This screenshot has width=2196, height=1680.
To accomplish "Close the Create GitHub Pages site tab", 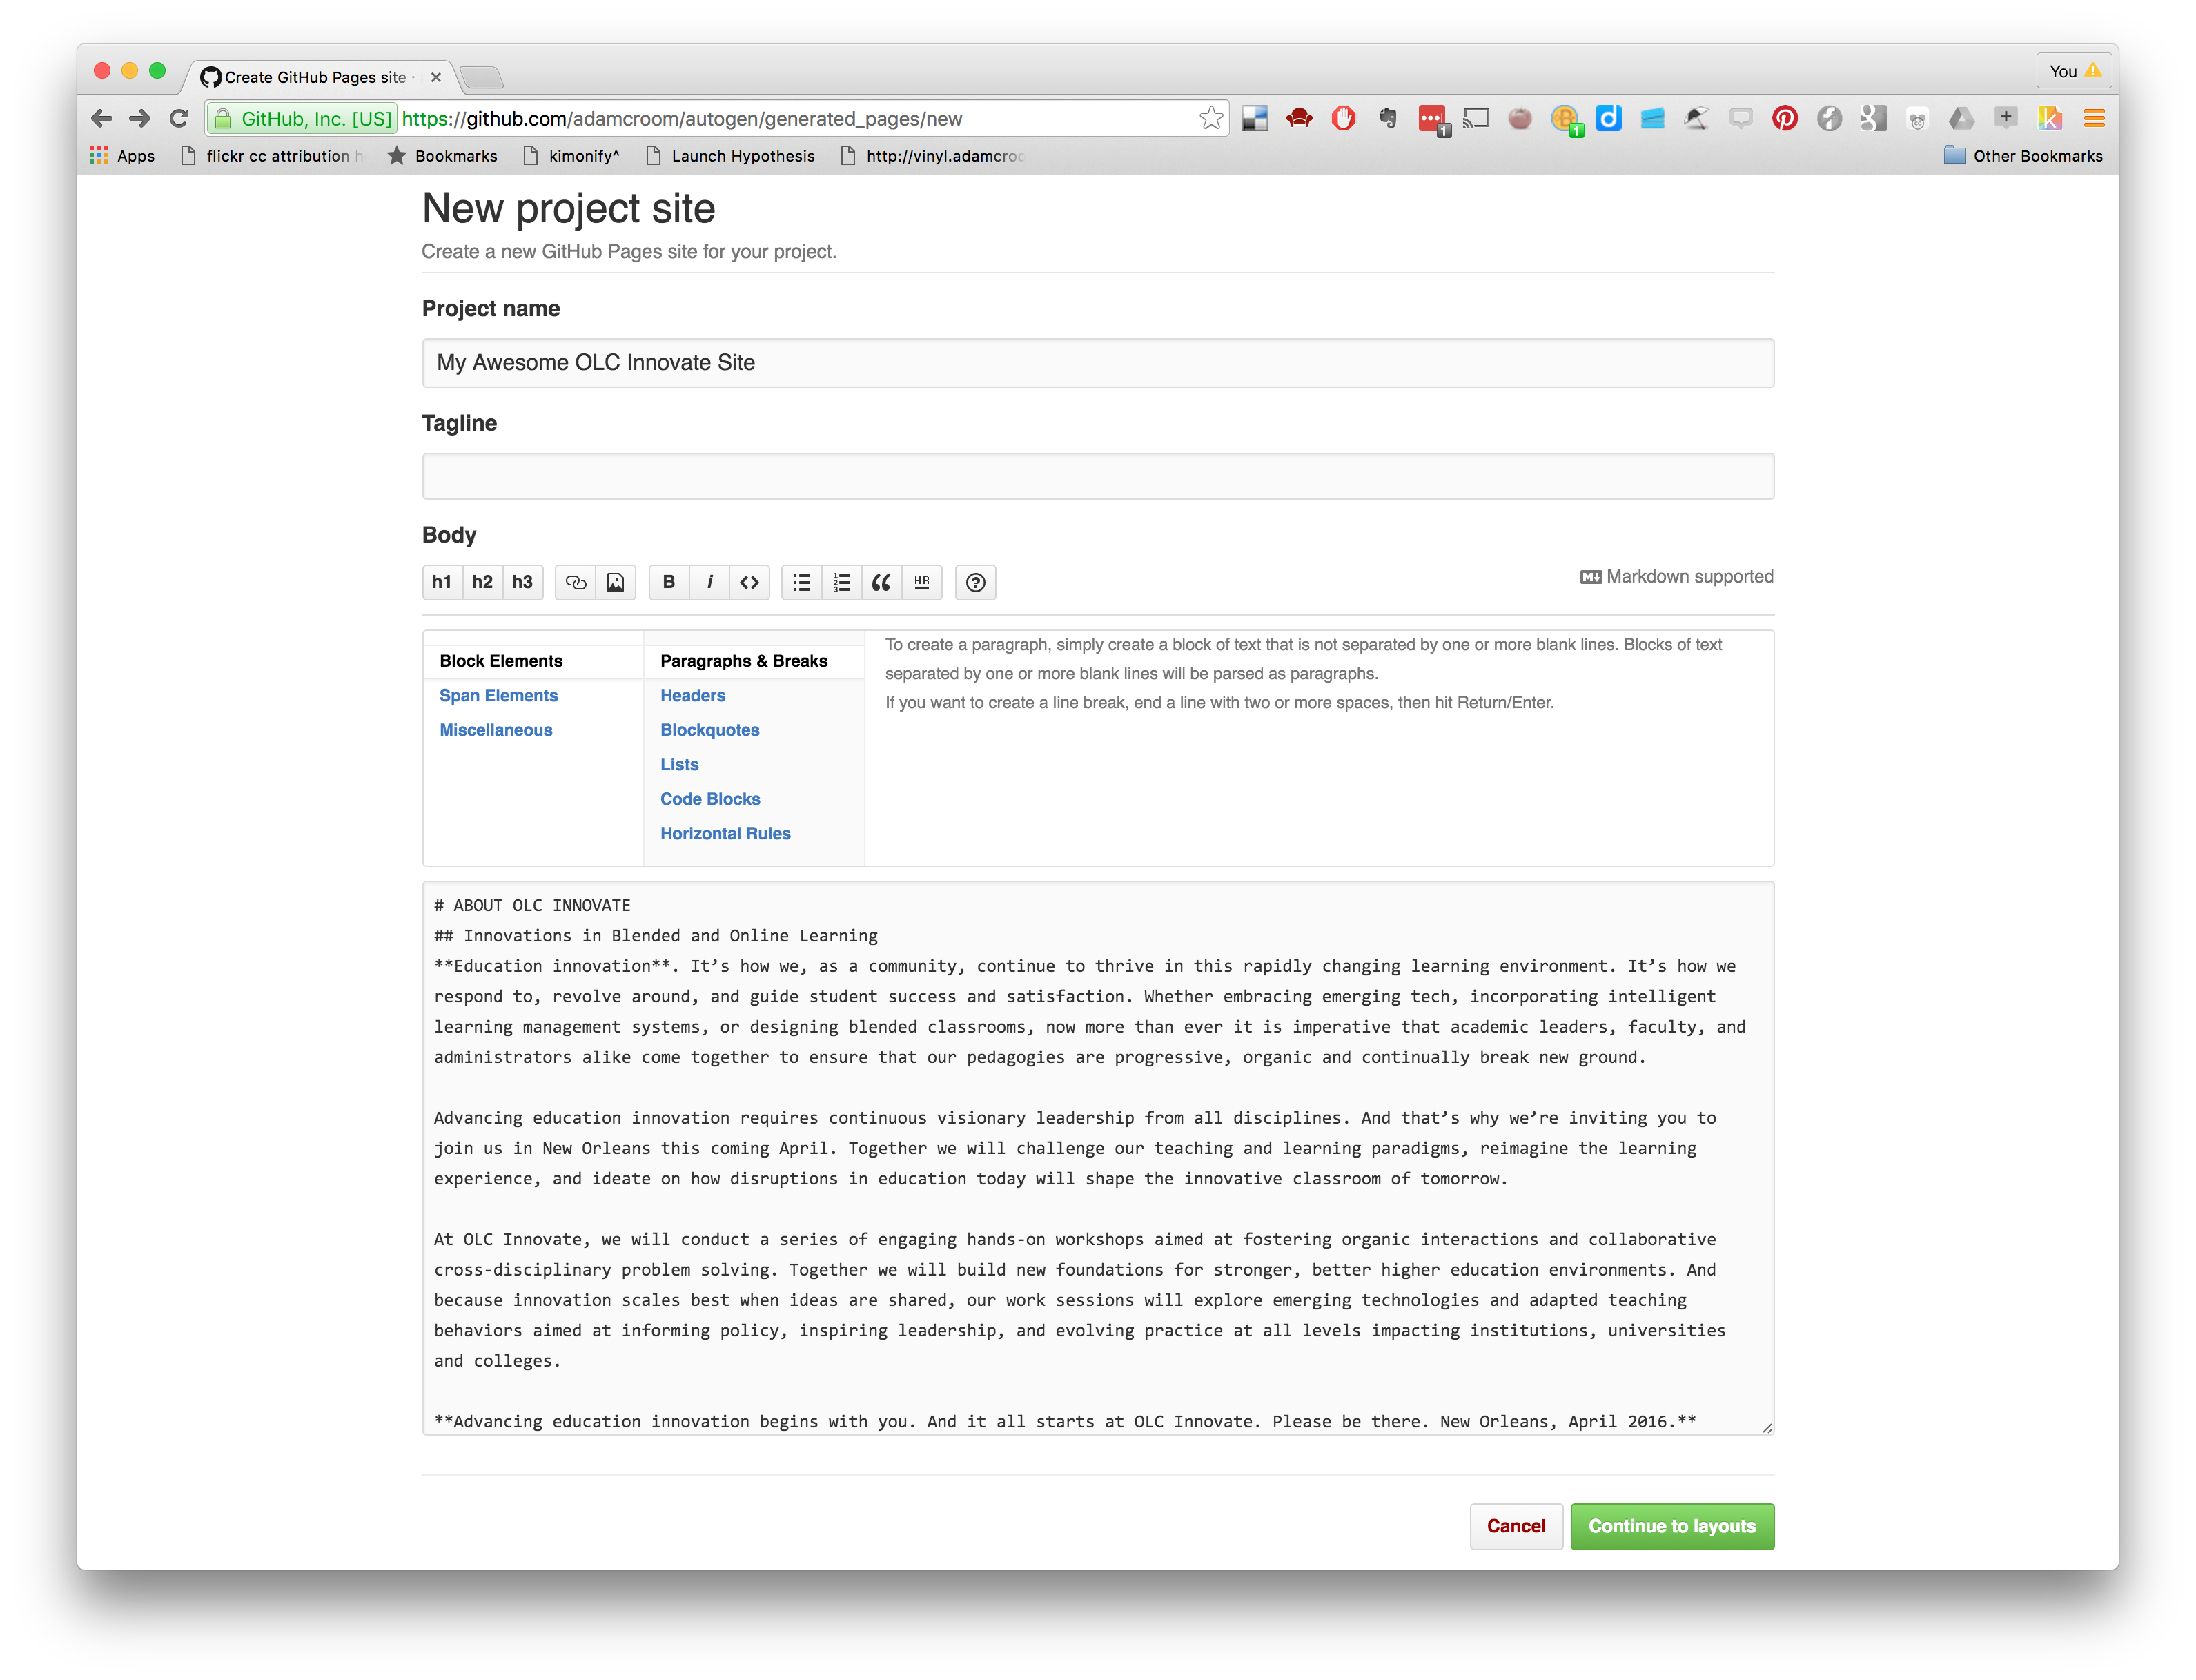I will (436, 77).
